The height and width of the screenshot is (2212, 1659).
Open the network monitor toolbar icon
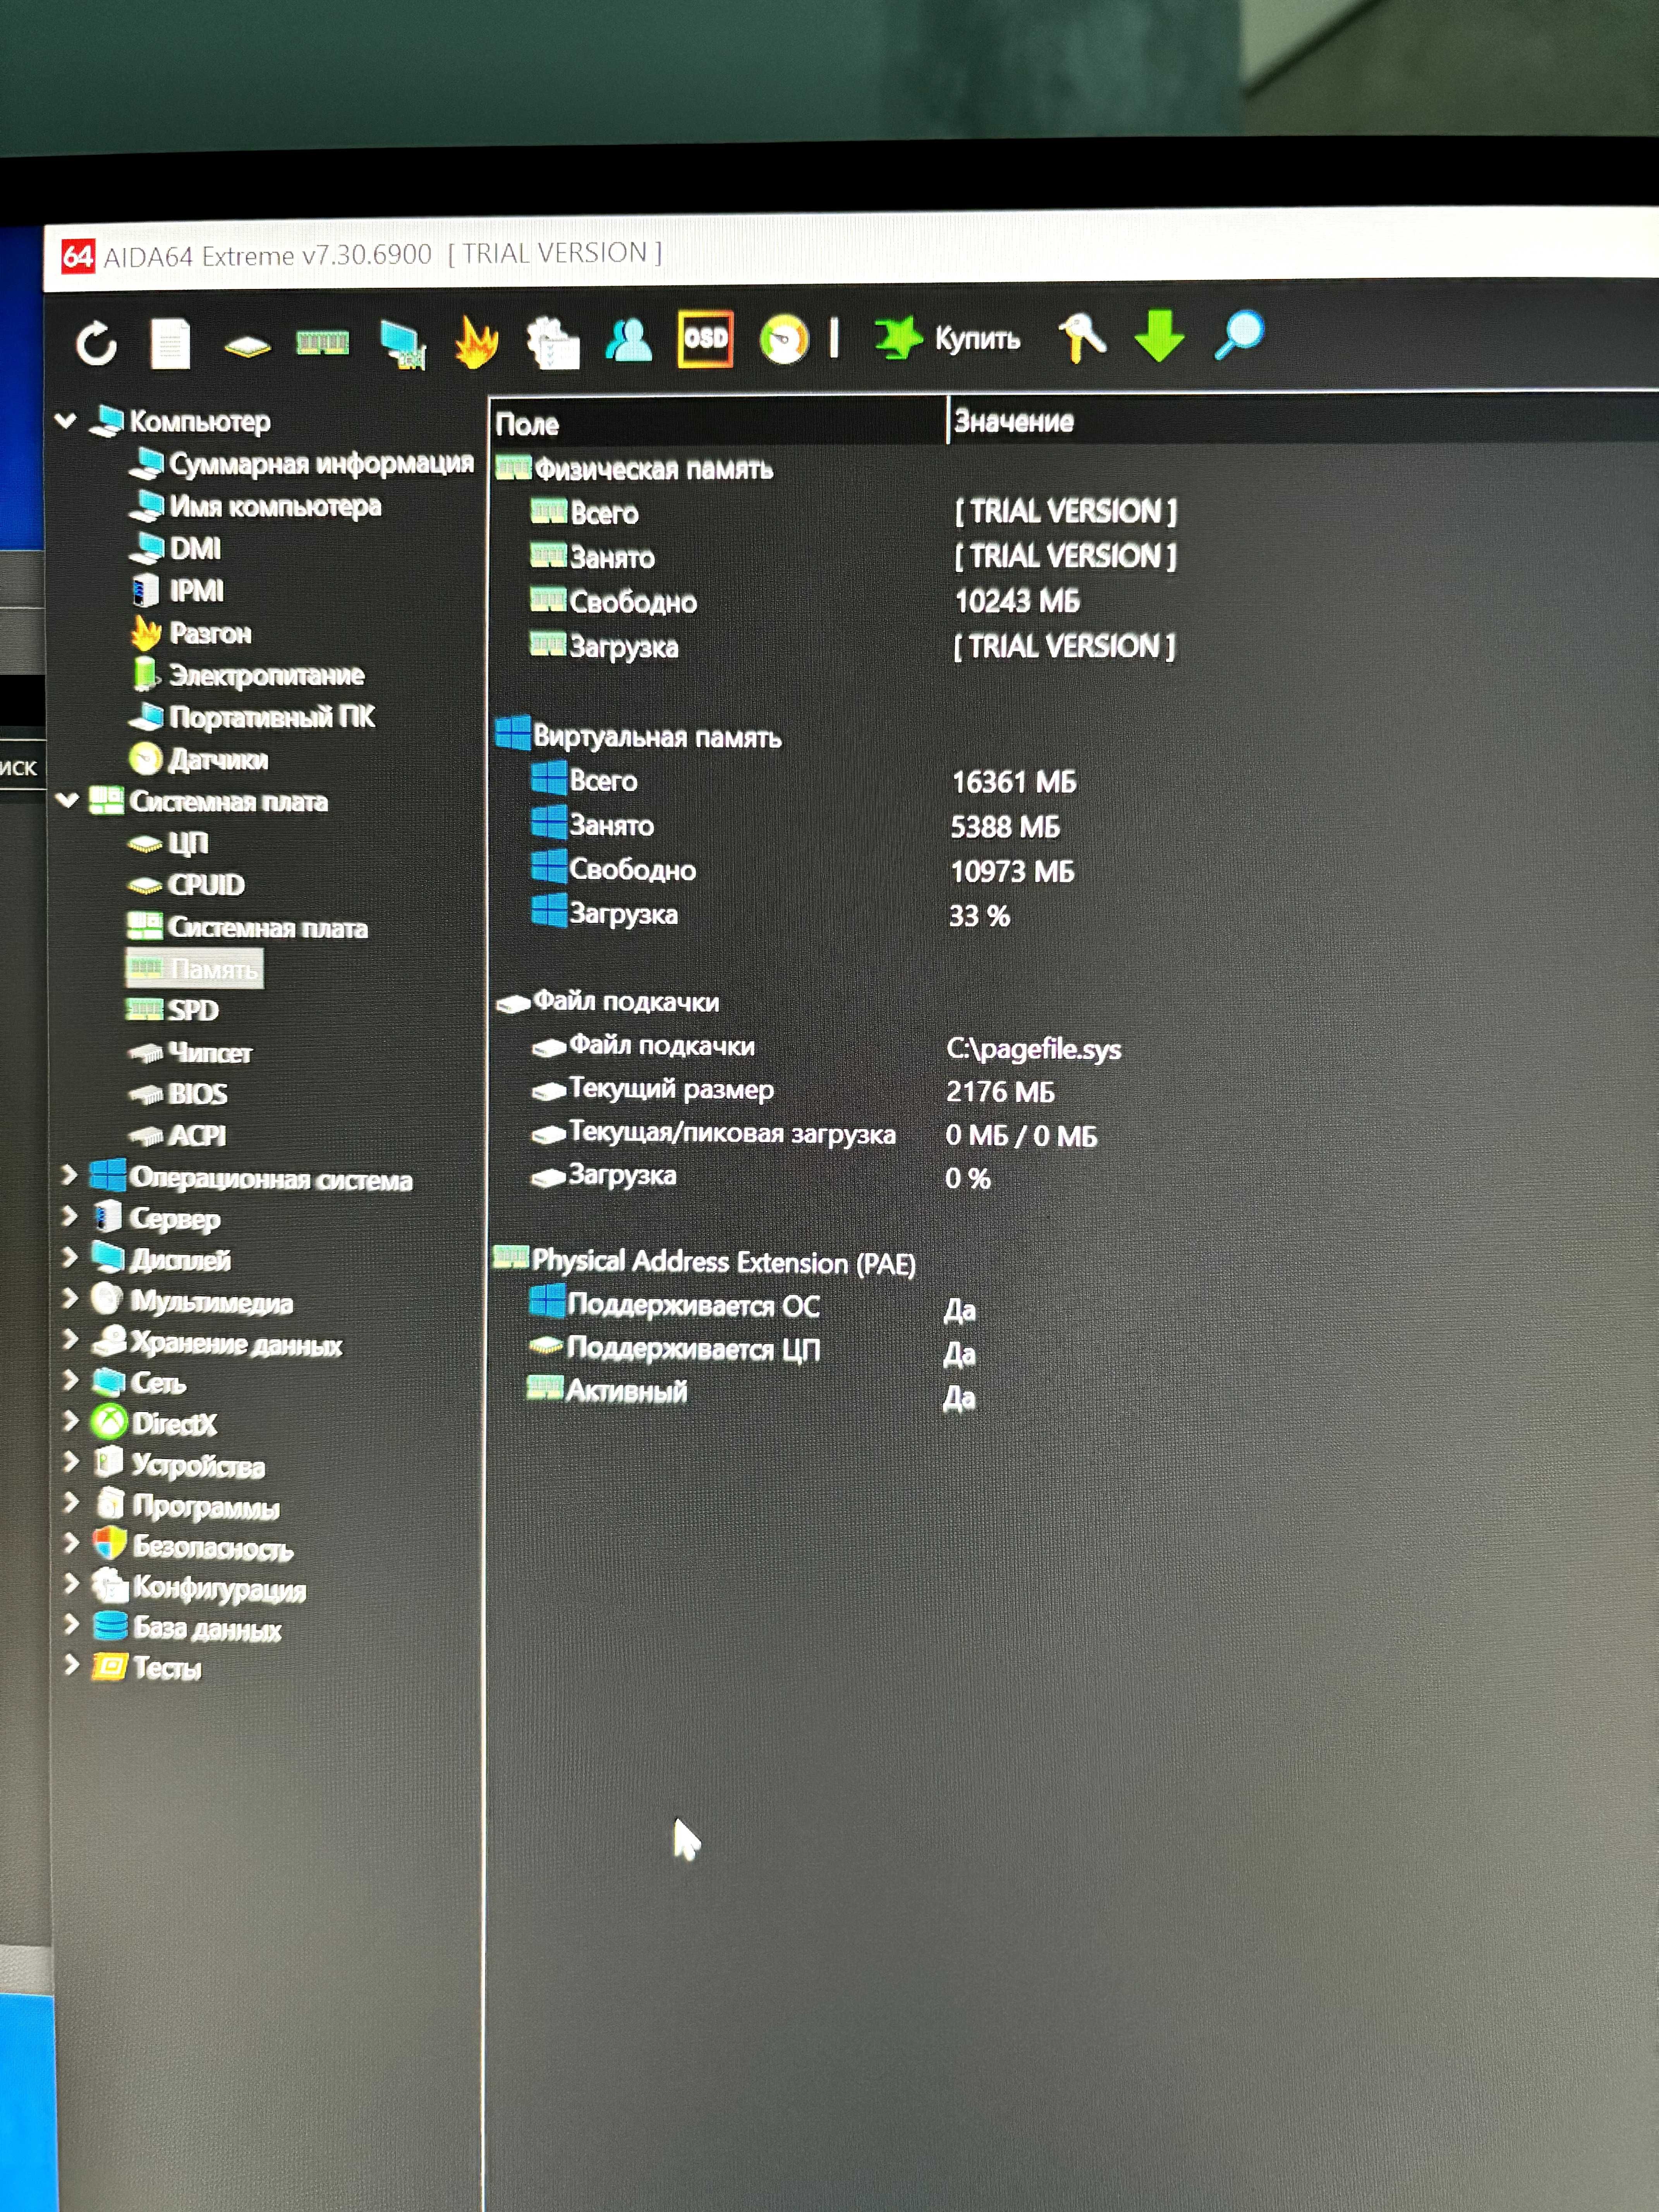click(403, 345)
